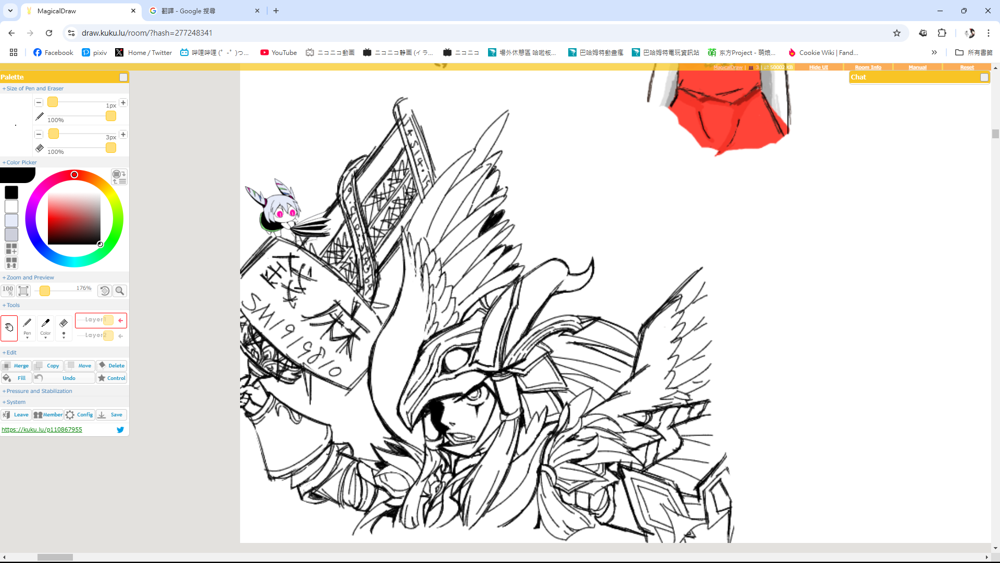Click the Copy layer button
The image size is (1000, 563).
click(x=48, y=365)
